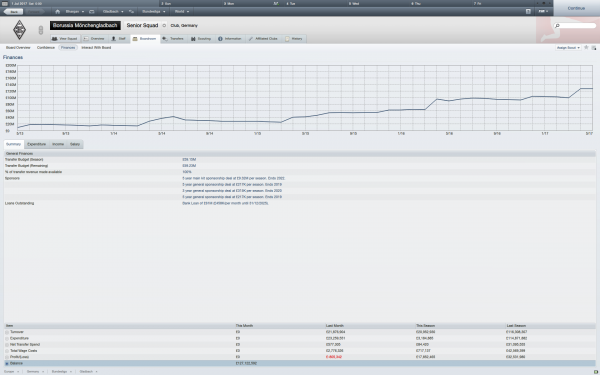Click the star bookmark icon
Screen dimensions: 600x375
(586, 47)
